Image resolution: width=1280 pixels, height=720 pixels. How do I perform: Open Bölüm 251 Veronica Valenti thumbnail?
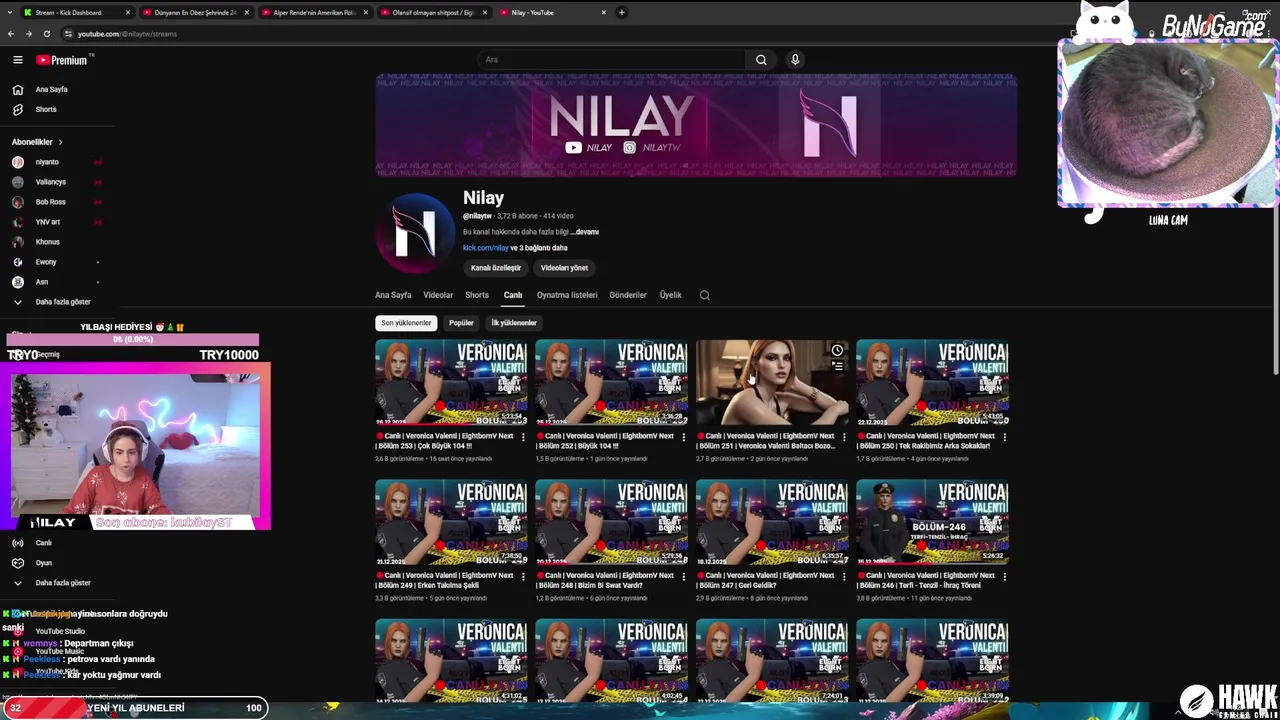(772, 383)
